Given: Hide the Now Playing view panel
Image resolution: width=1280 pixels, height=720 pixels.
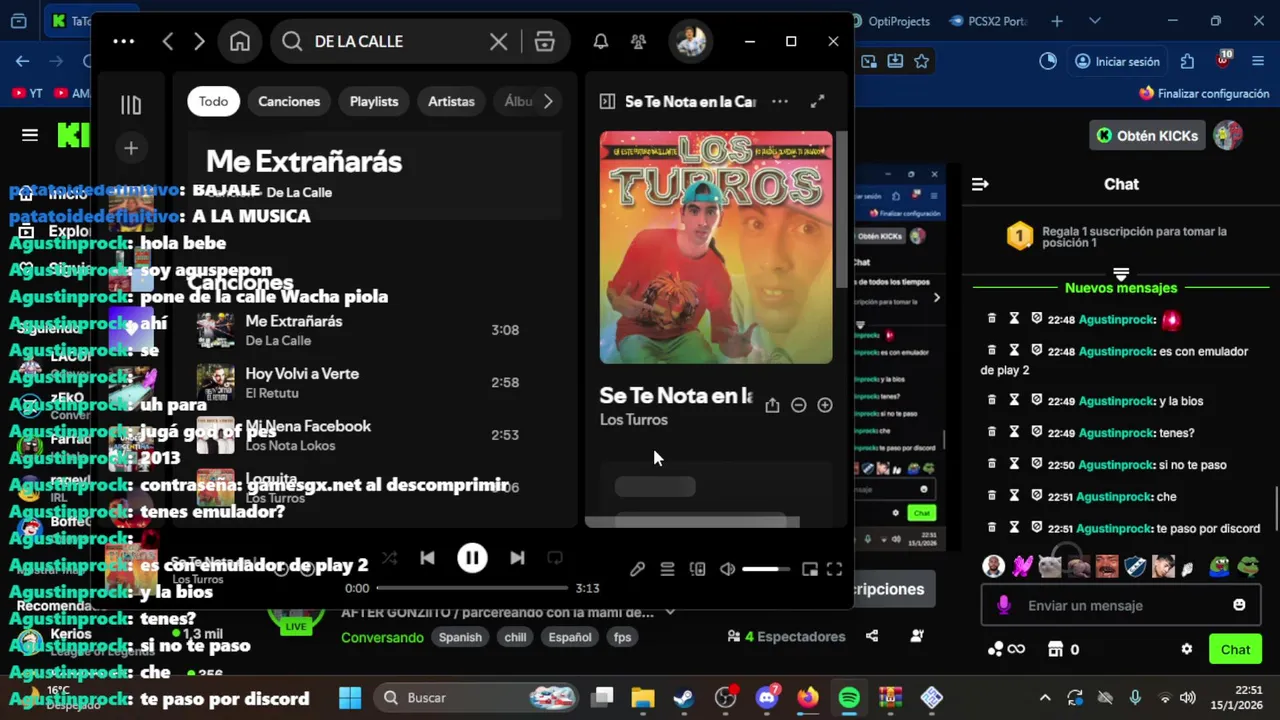Looking at the screenshot, I should (607, 101).
